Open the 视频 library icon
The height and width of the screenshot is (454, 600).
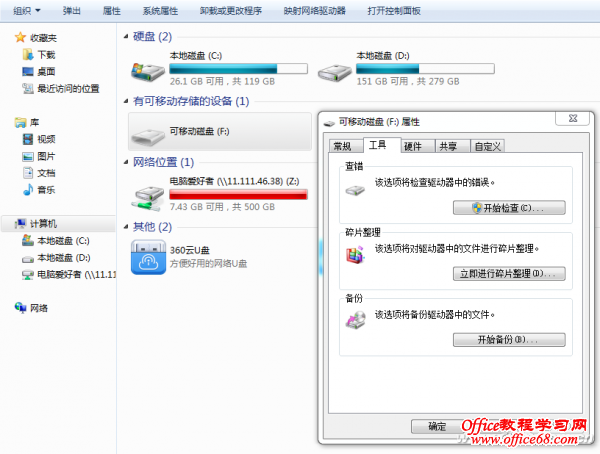tap(28, 139)
